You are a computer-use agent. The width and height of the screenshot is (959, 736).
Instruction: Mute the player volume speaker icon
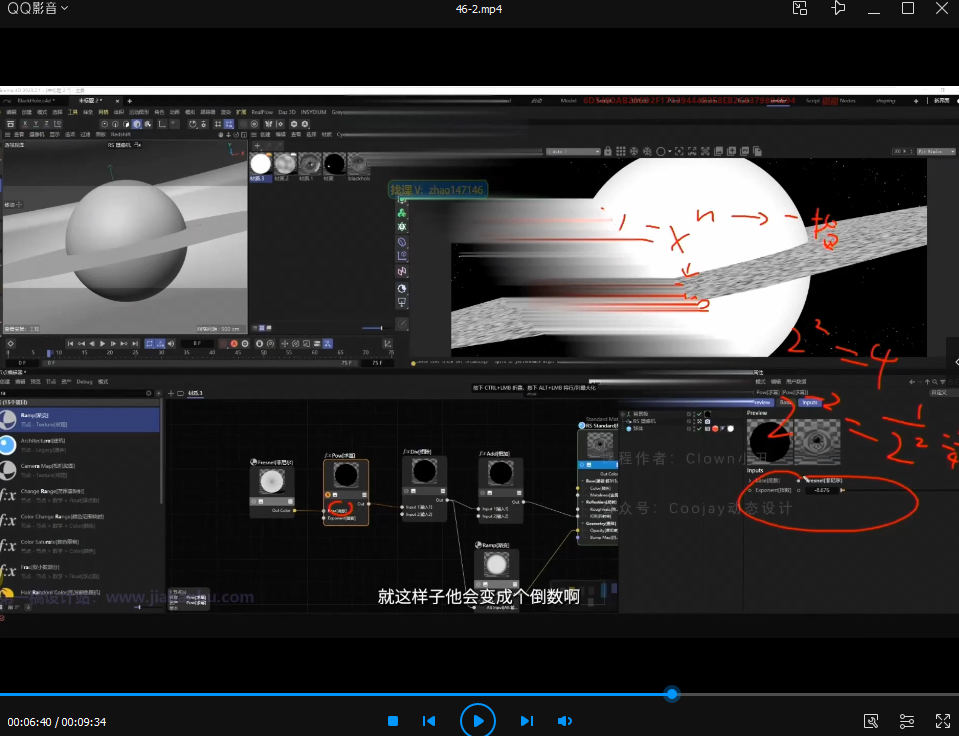click(565, 721)
